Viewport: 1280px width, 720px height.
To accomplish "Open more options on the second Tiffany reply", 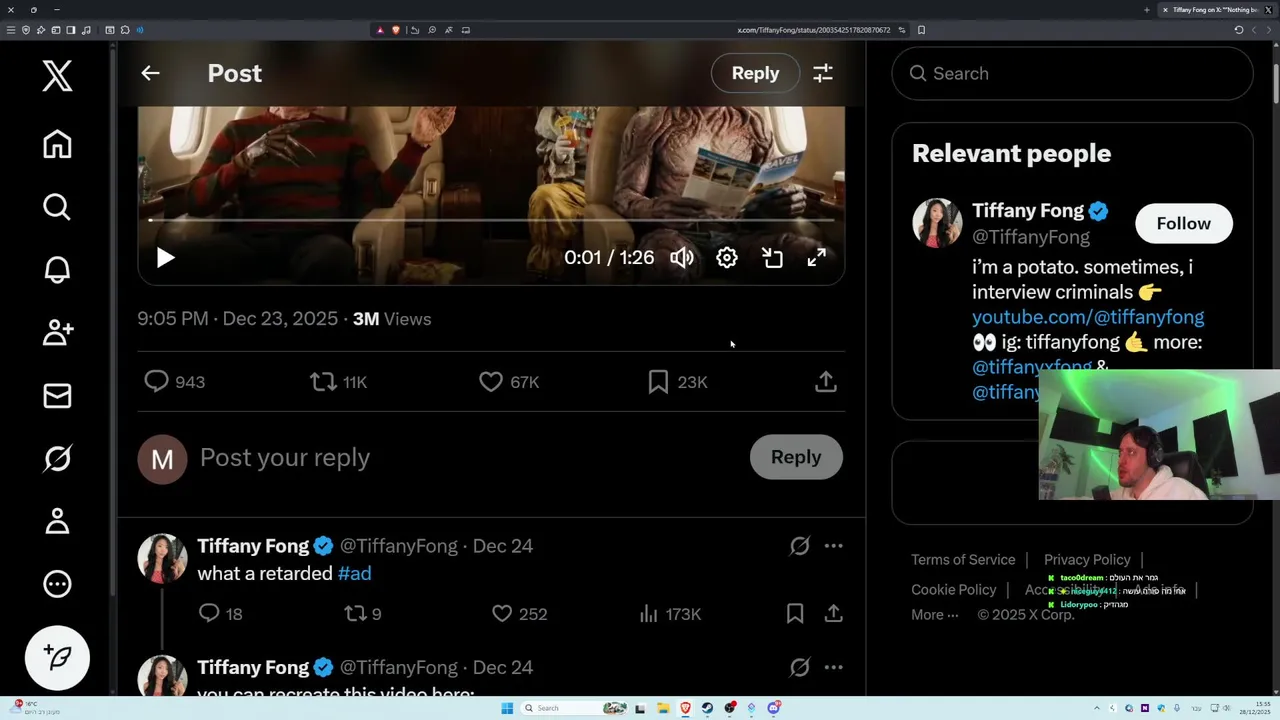I will [x=834, y=667].
